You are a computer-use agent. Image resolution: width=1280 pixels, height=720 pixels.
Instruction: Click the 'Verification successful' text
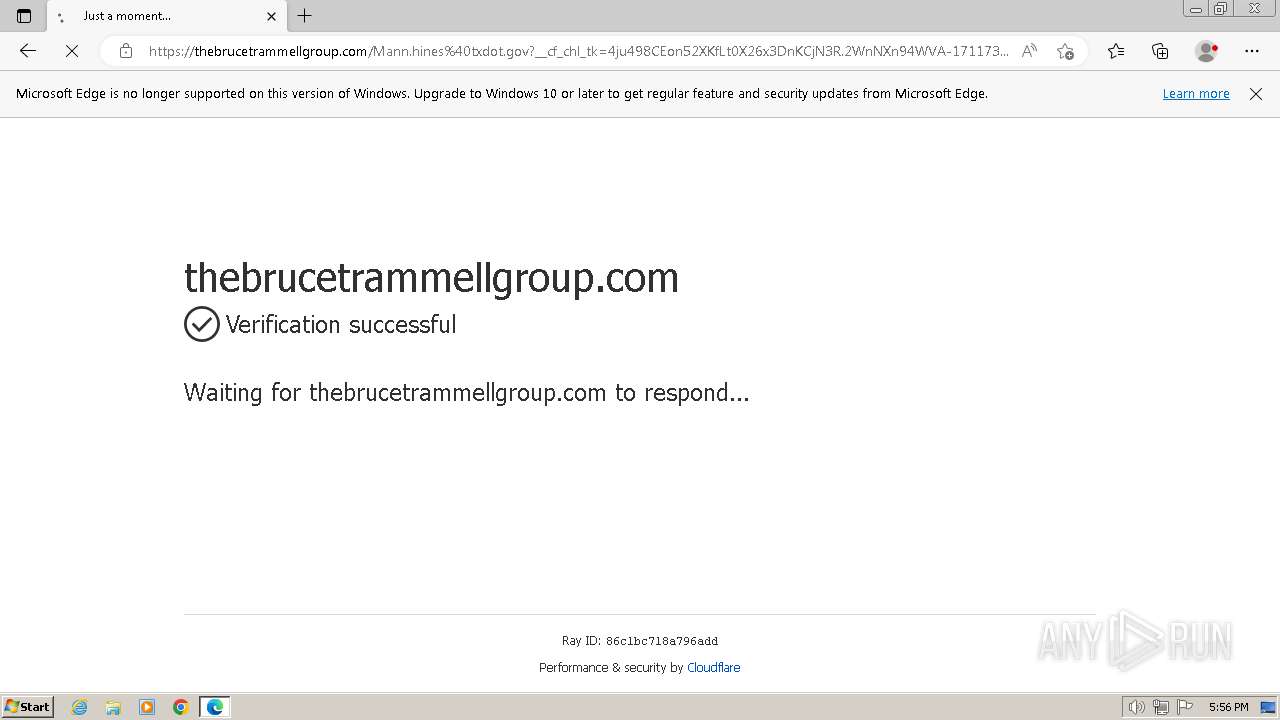[x=341, y=324]
